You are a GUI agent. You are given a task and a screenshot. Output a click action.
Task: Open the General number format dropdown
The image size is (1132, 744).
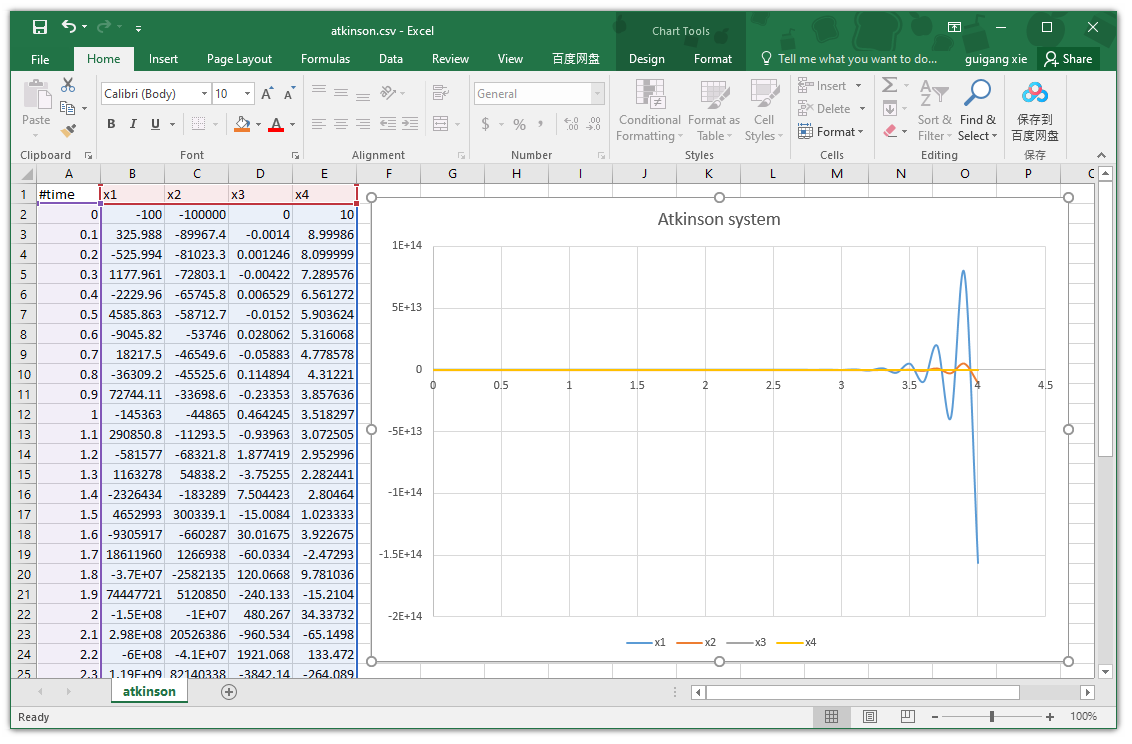598,94
